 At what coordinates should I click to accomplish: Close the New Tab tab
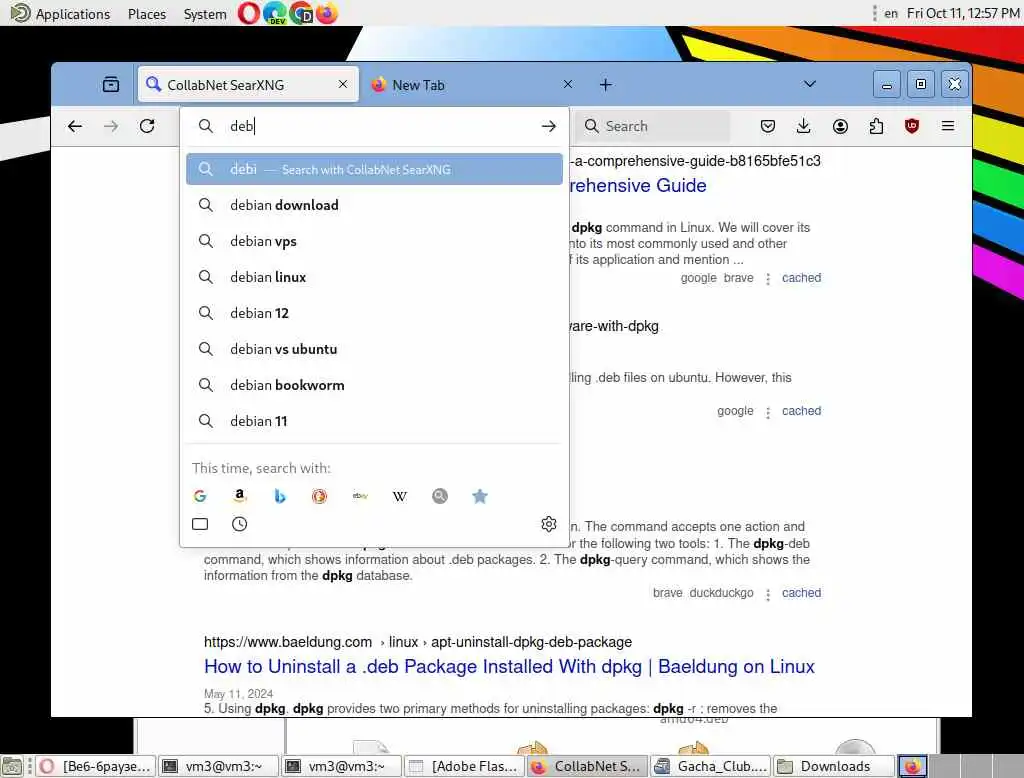click(568, 84)
